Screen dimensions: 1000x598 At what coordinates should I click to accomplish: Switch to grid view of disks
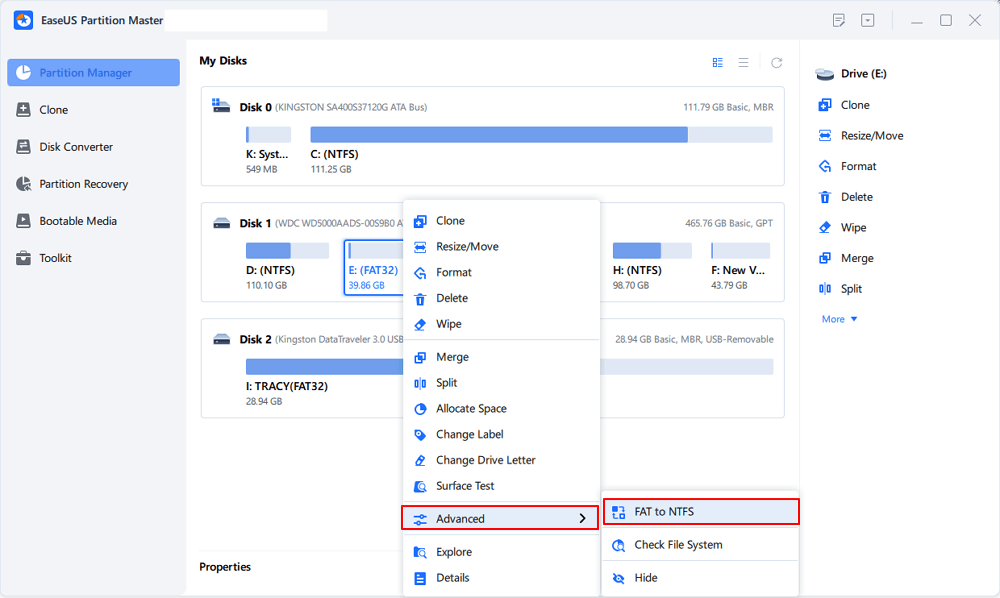point(717,62)
